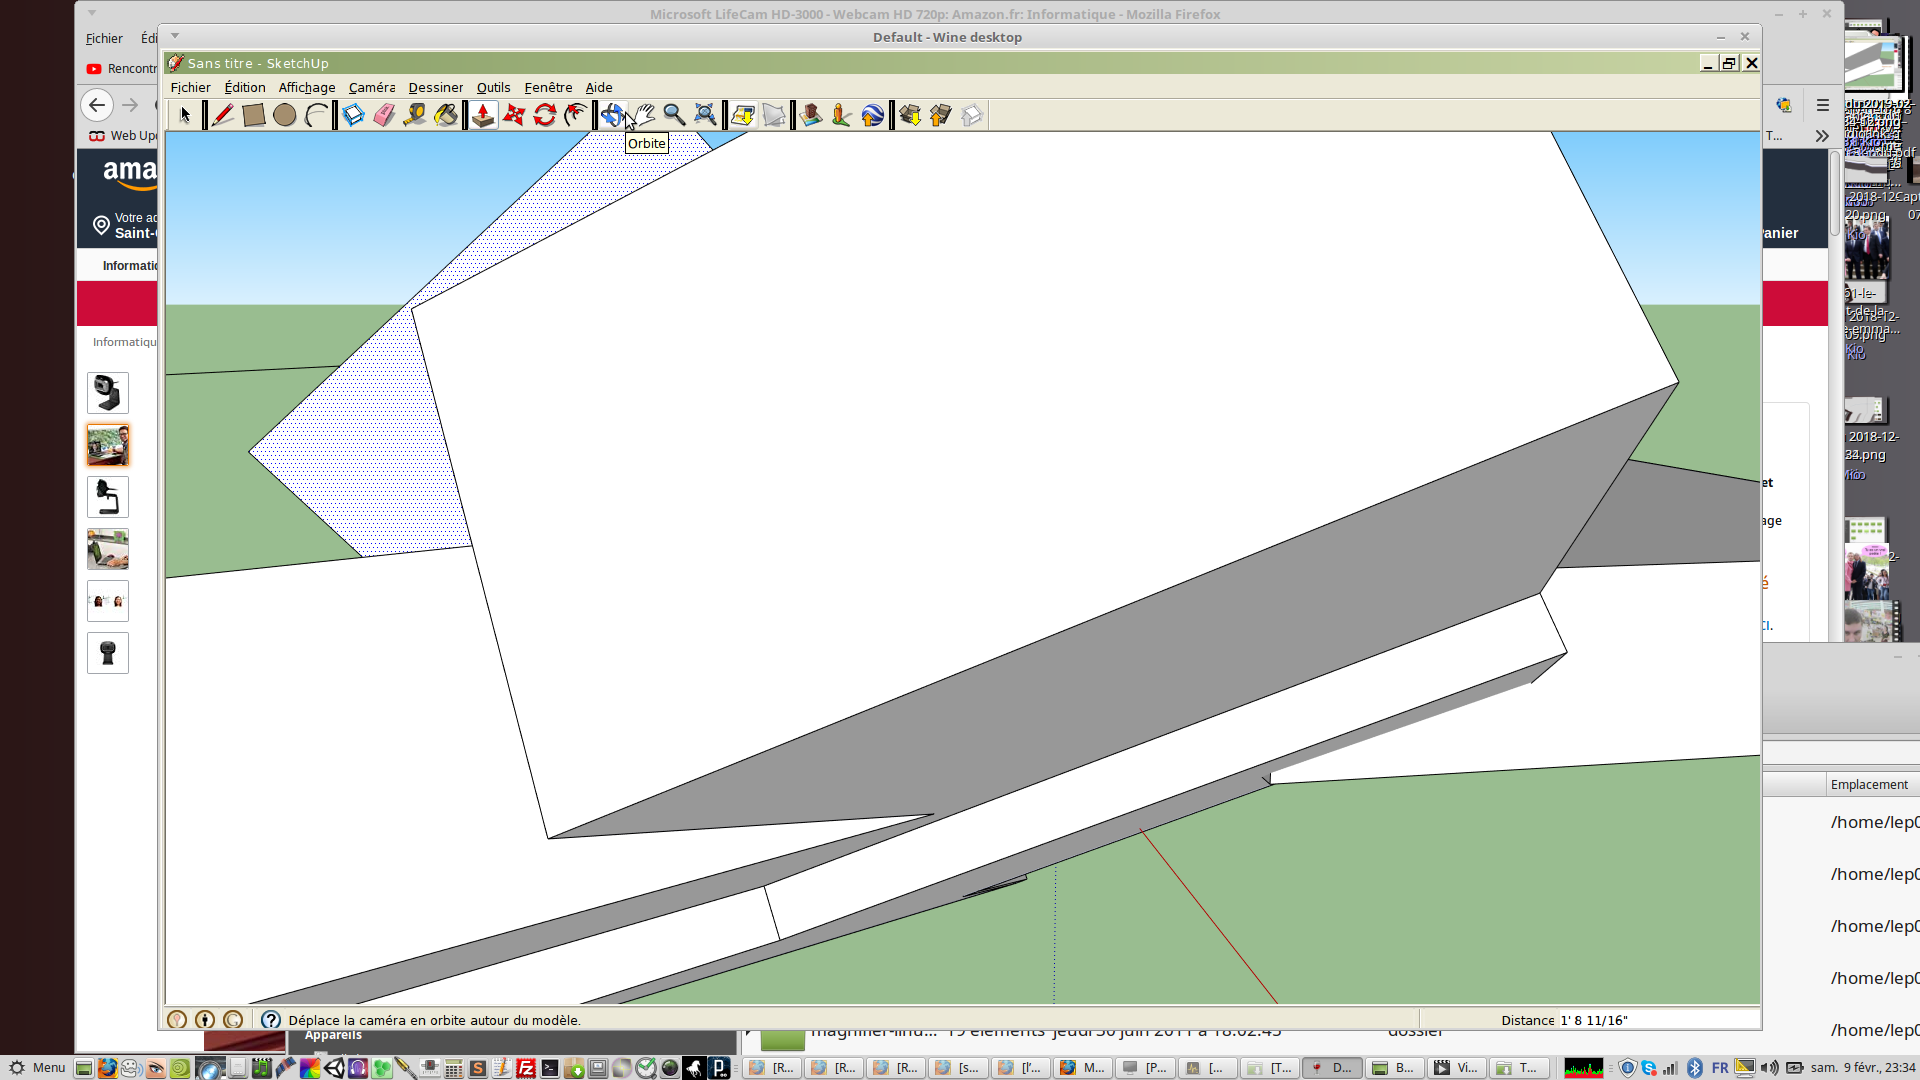Select the Rectangle drawing tool

(x=253, y=115)
